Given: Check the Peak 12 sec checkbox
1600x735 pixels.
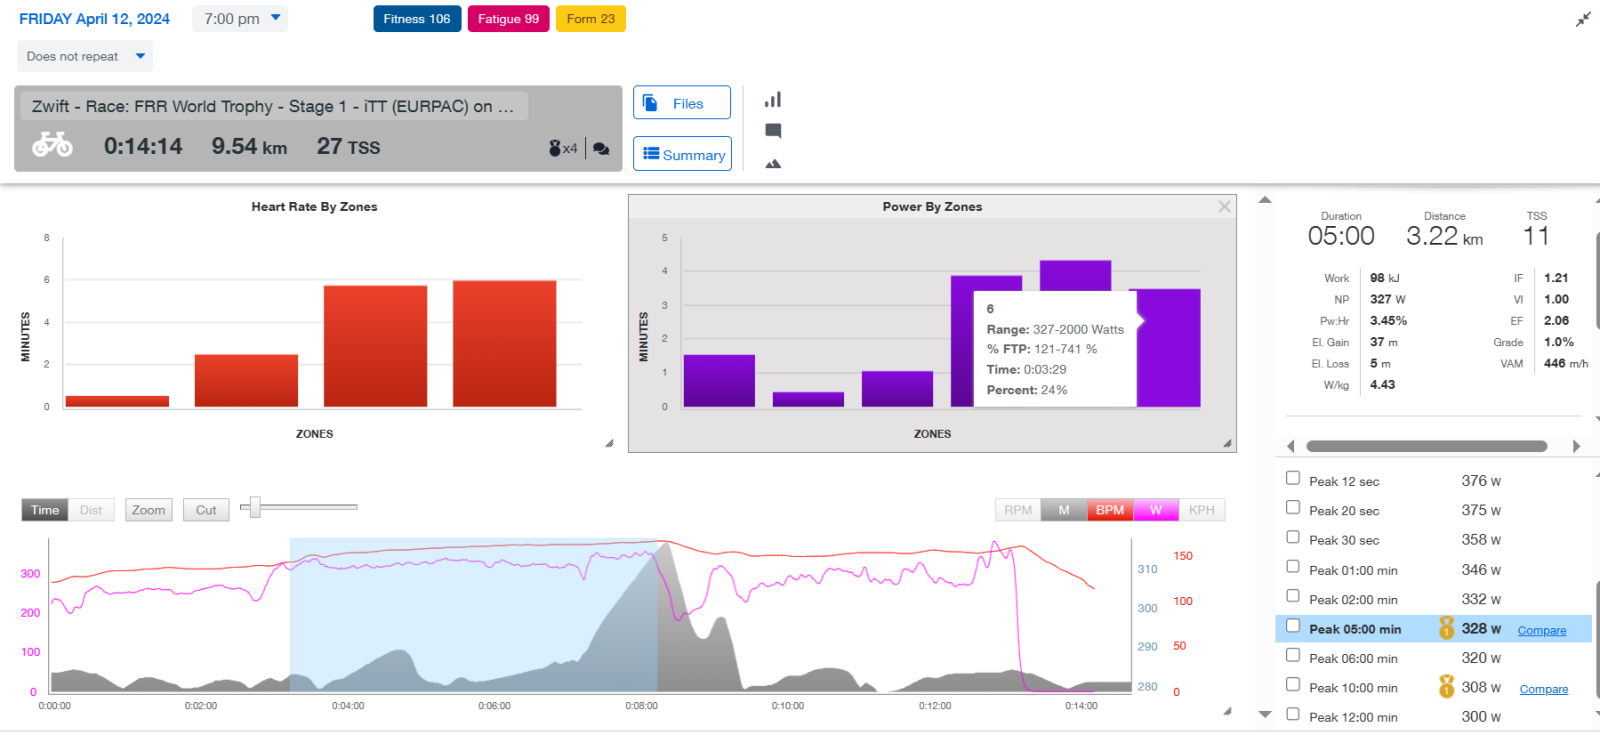Looking at the screenshot, I should click(x=1293, y=479).
